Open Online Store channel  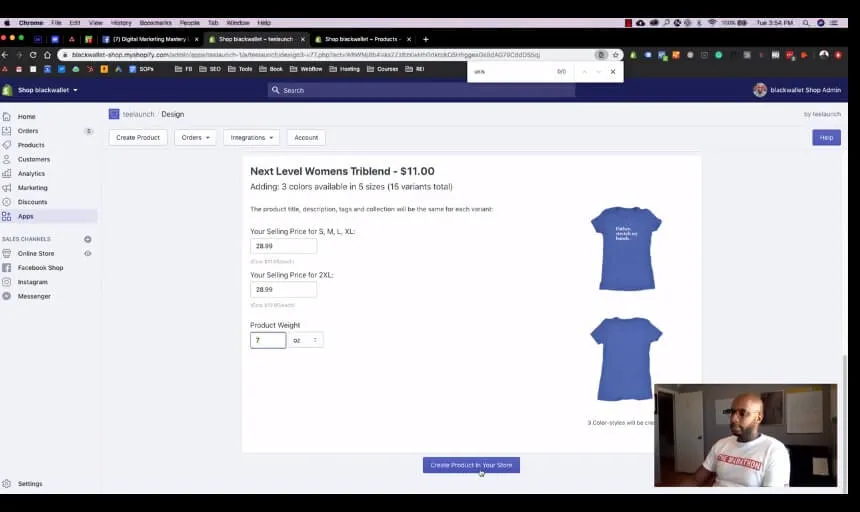[x=36, y=253]
